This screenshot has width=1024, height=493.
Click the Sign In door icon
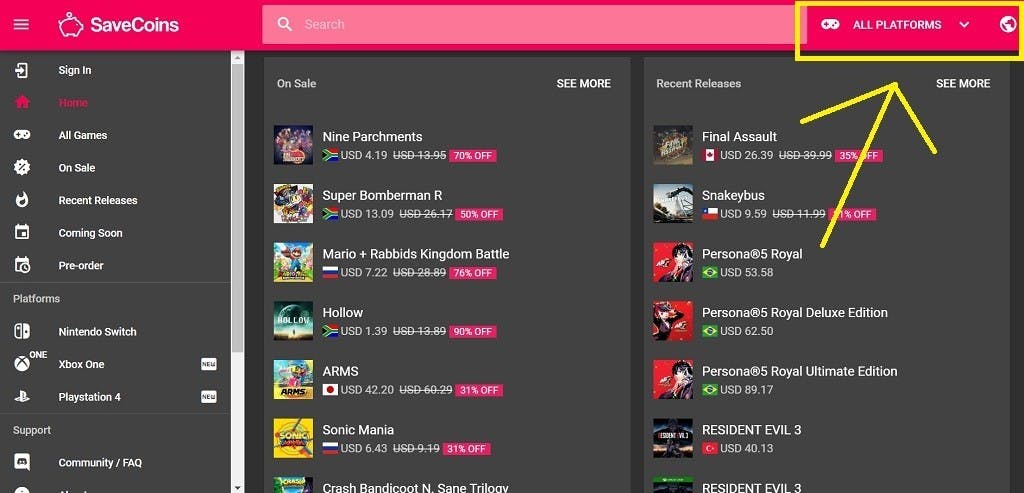pyautogui.click(x=22, y=70)
